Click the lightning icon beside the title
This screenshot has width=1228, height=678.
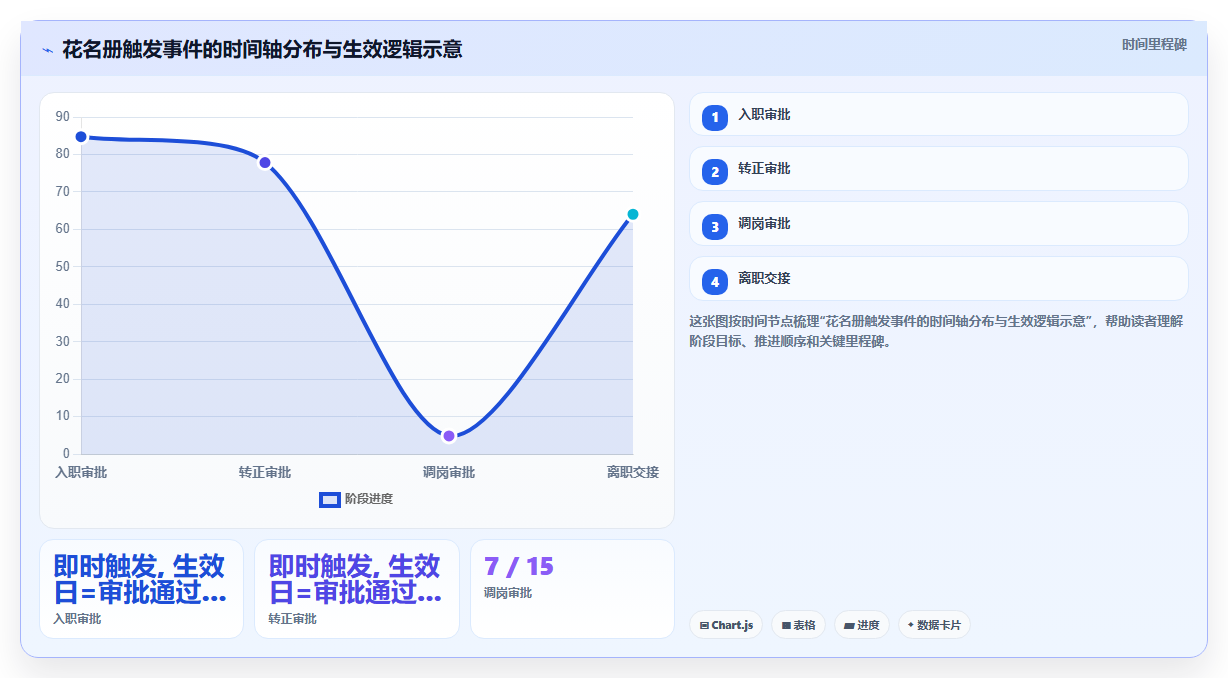click(x=47, y=50)
